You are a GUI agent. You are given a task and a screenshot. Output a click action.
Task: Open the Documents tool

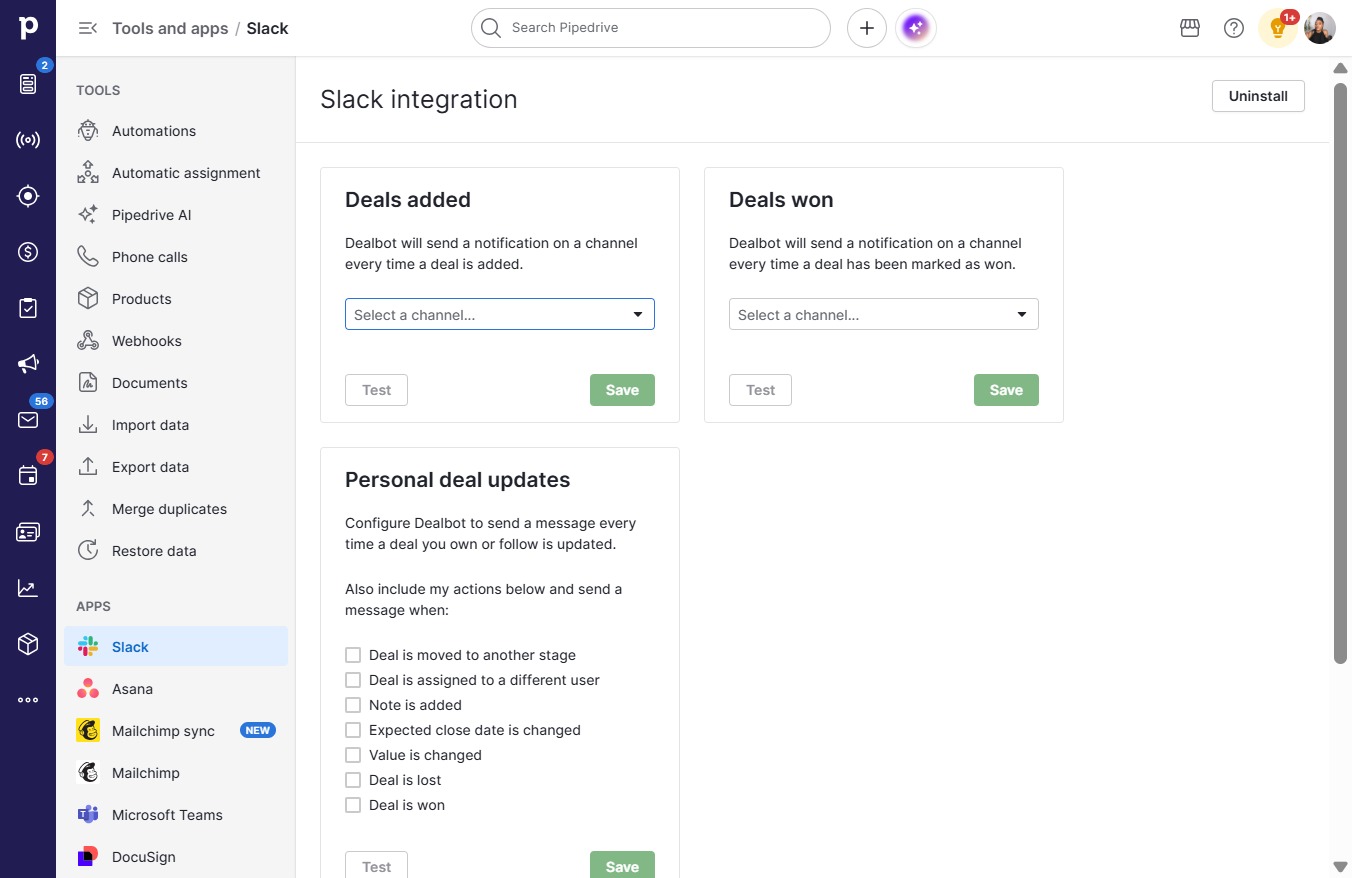176,383
